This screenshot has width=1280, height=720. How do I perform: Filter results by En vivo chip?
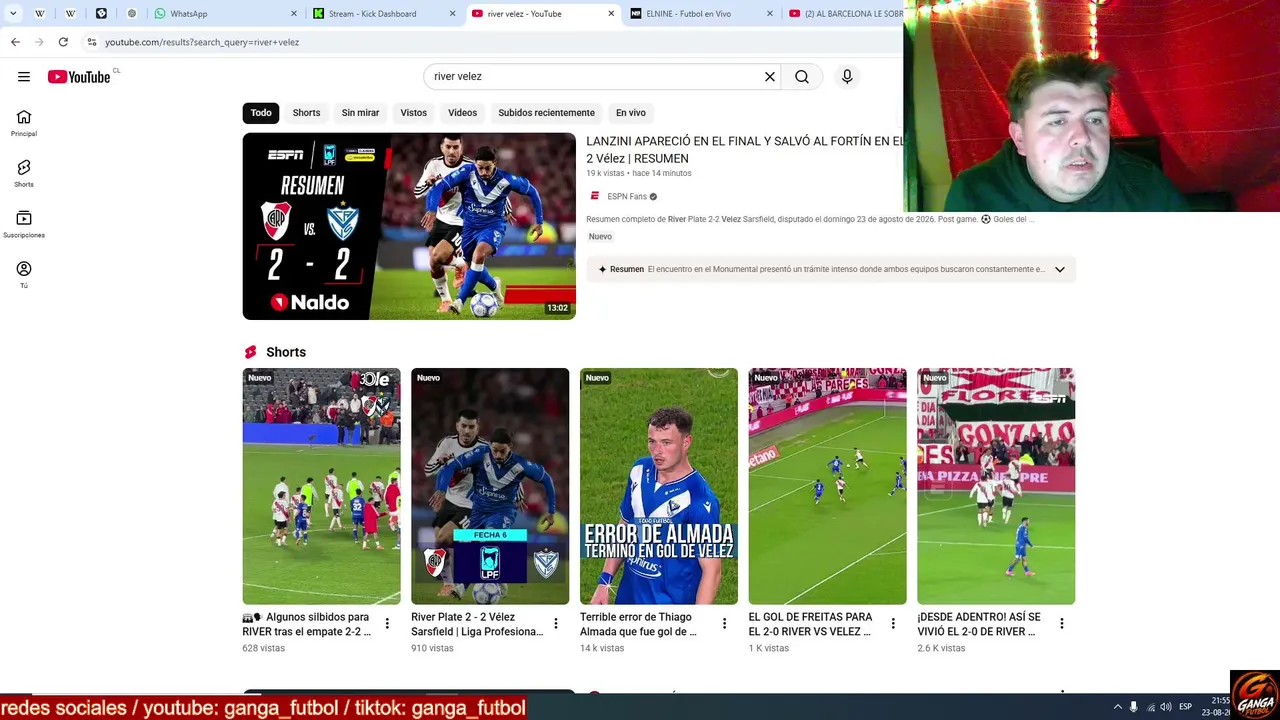(x=630, y=113)
